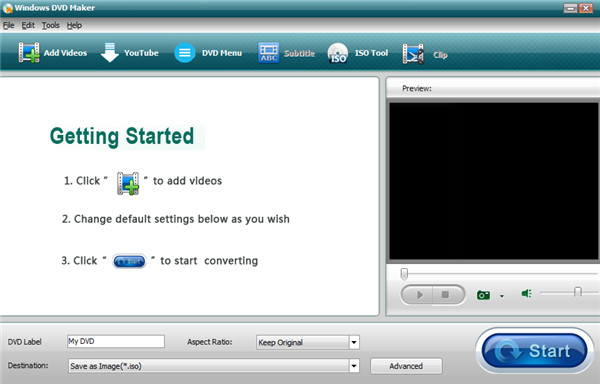
Task: Open the Clip scissors film icon
Action: [413, 54]
